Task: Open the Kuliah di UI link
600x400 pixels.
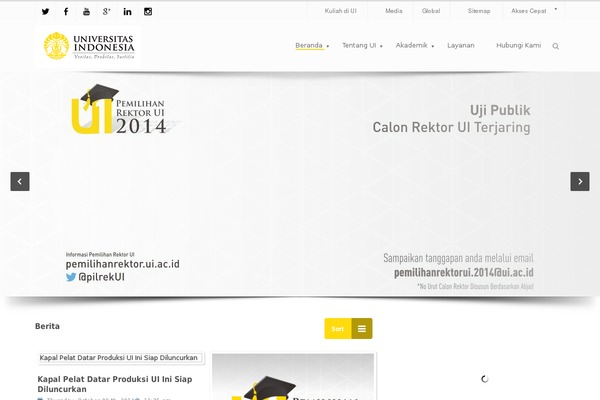Action: pos(341,11)
